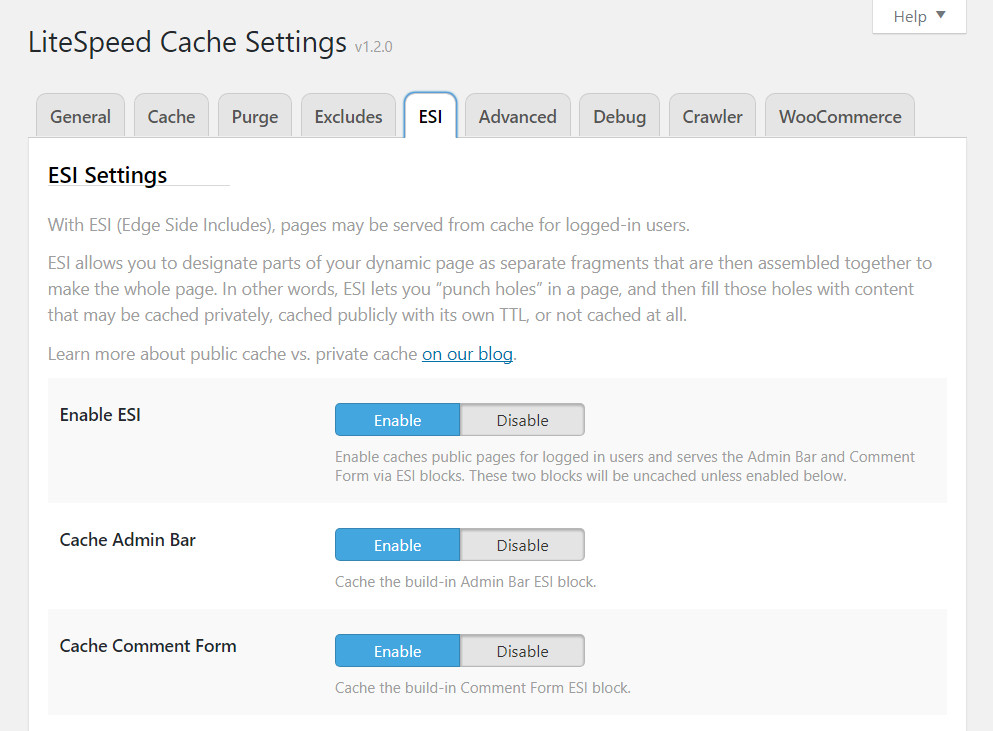Select the WooCommerce tab
993x731 pixels.
click(x=840, y=116)
